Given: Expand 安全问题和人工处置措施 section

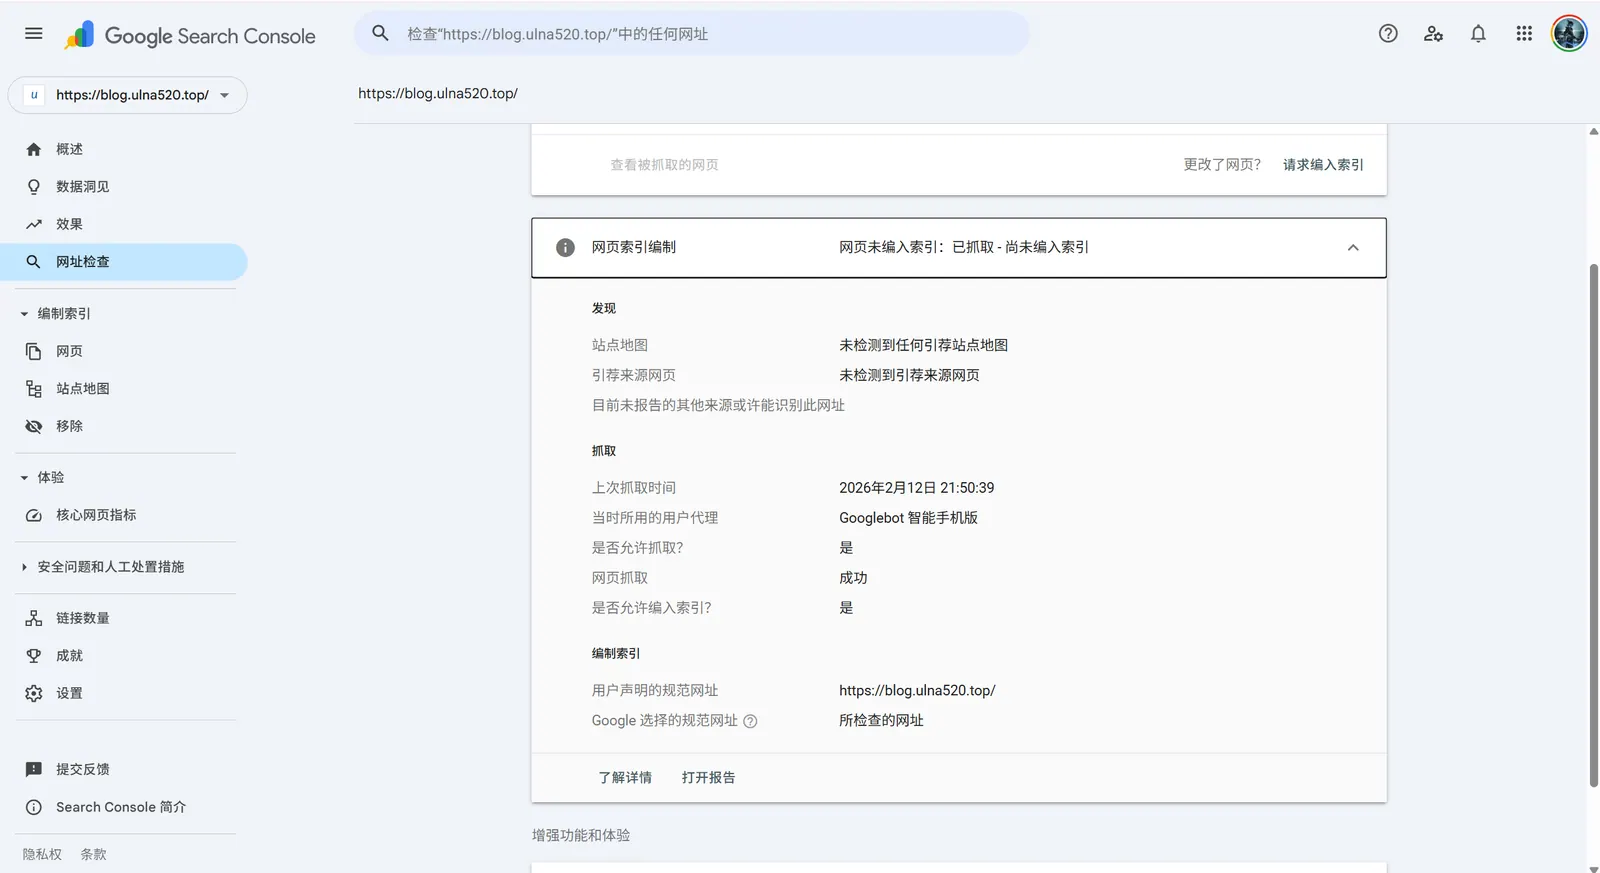Looking at the screenshot, I should (x=24, y=567).
